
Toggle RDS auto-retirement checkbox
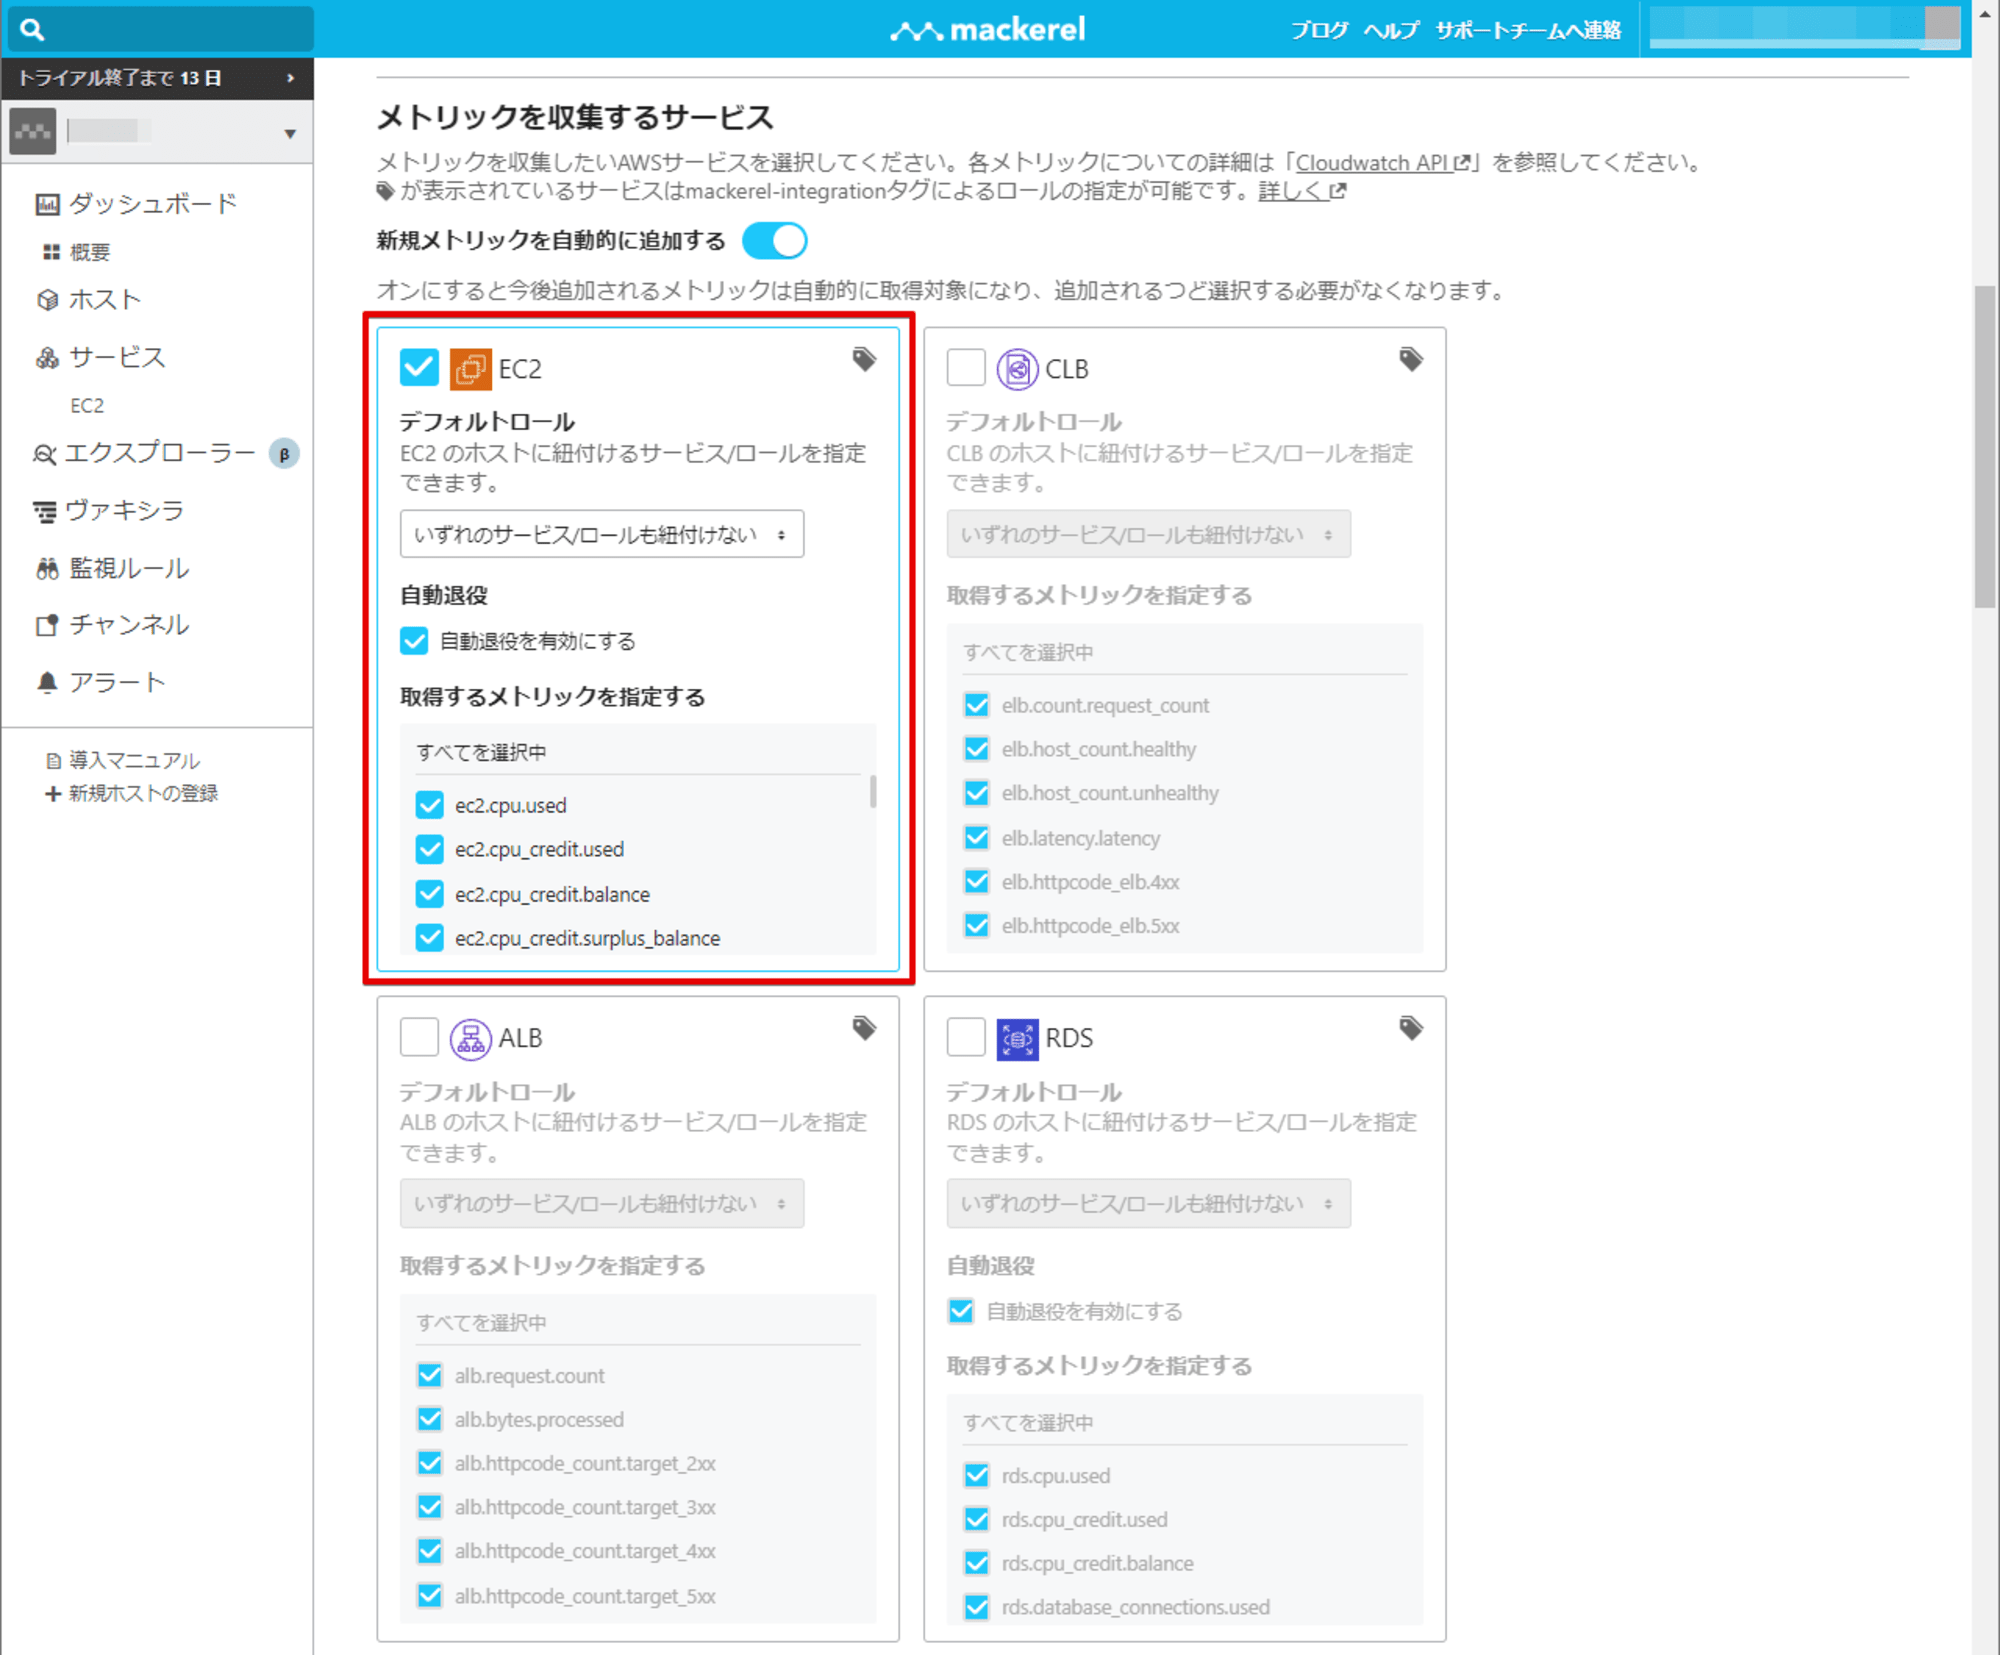tap(961, 1311)
